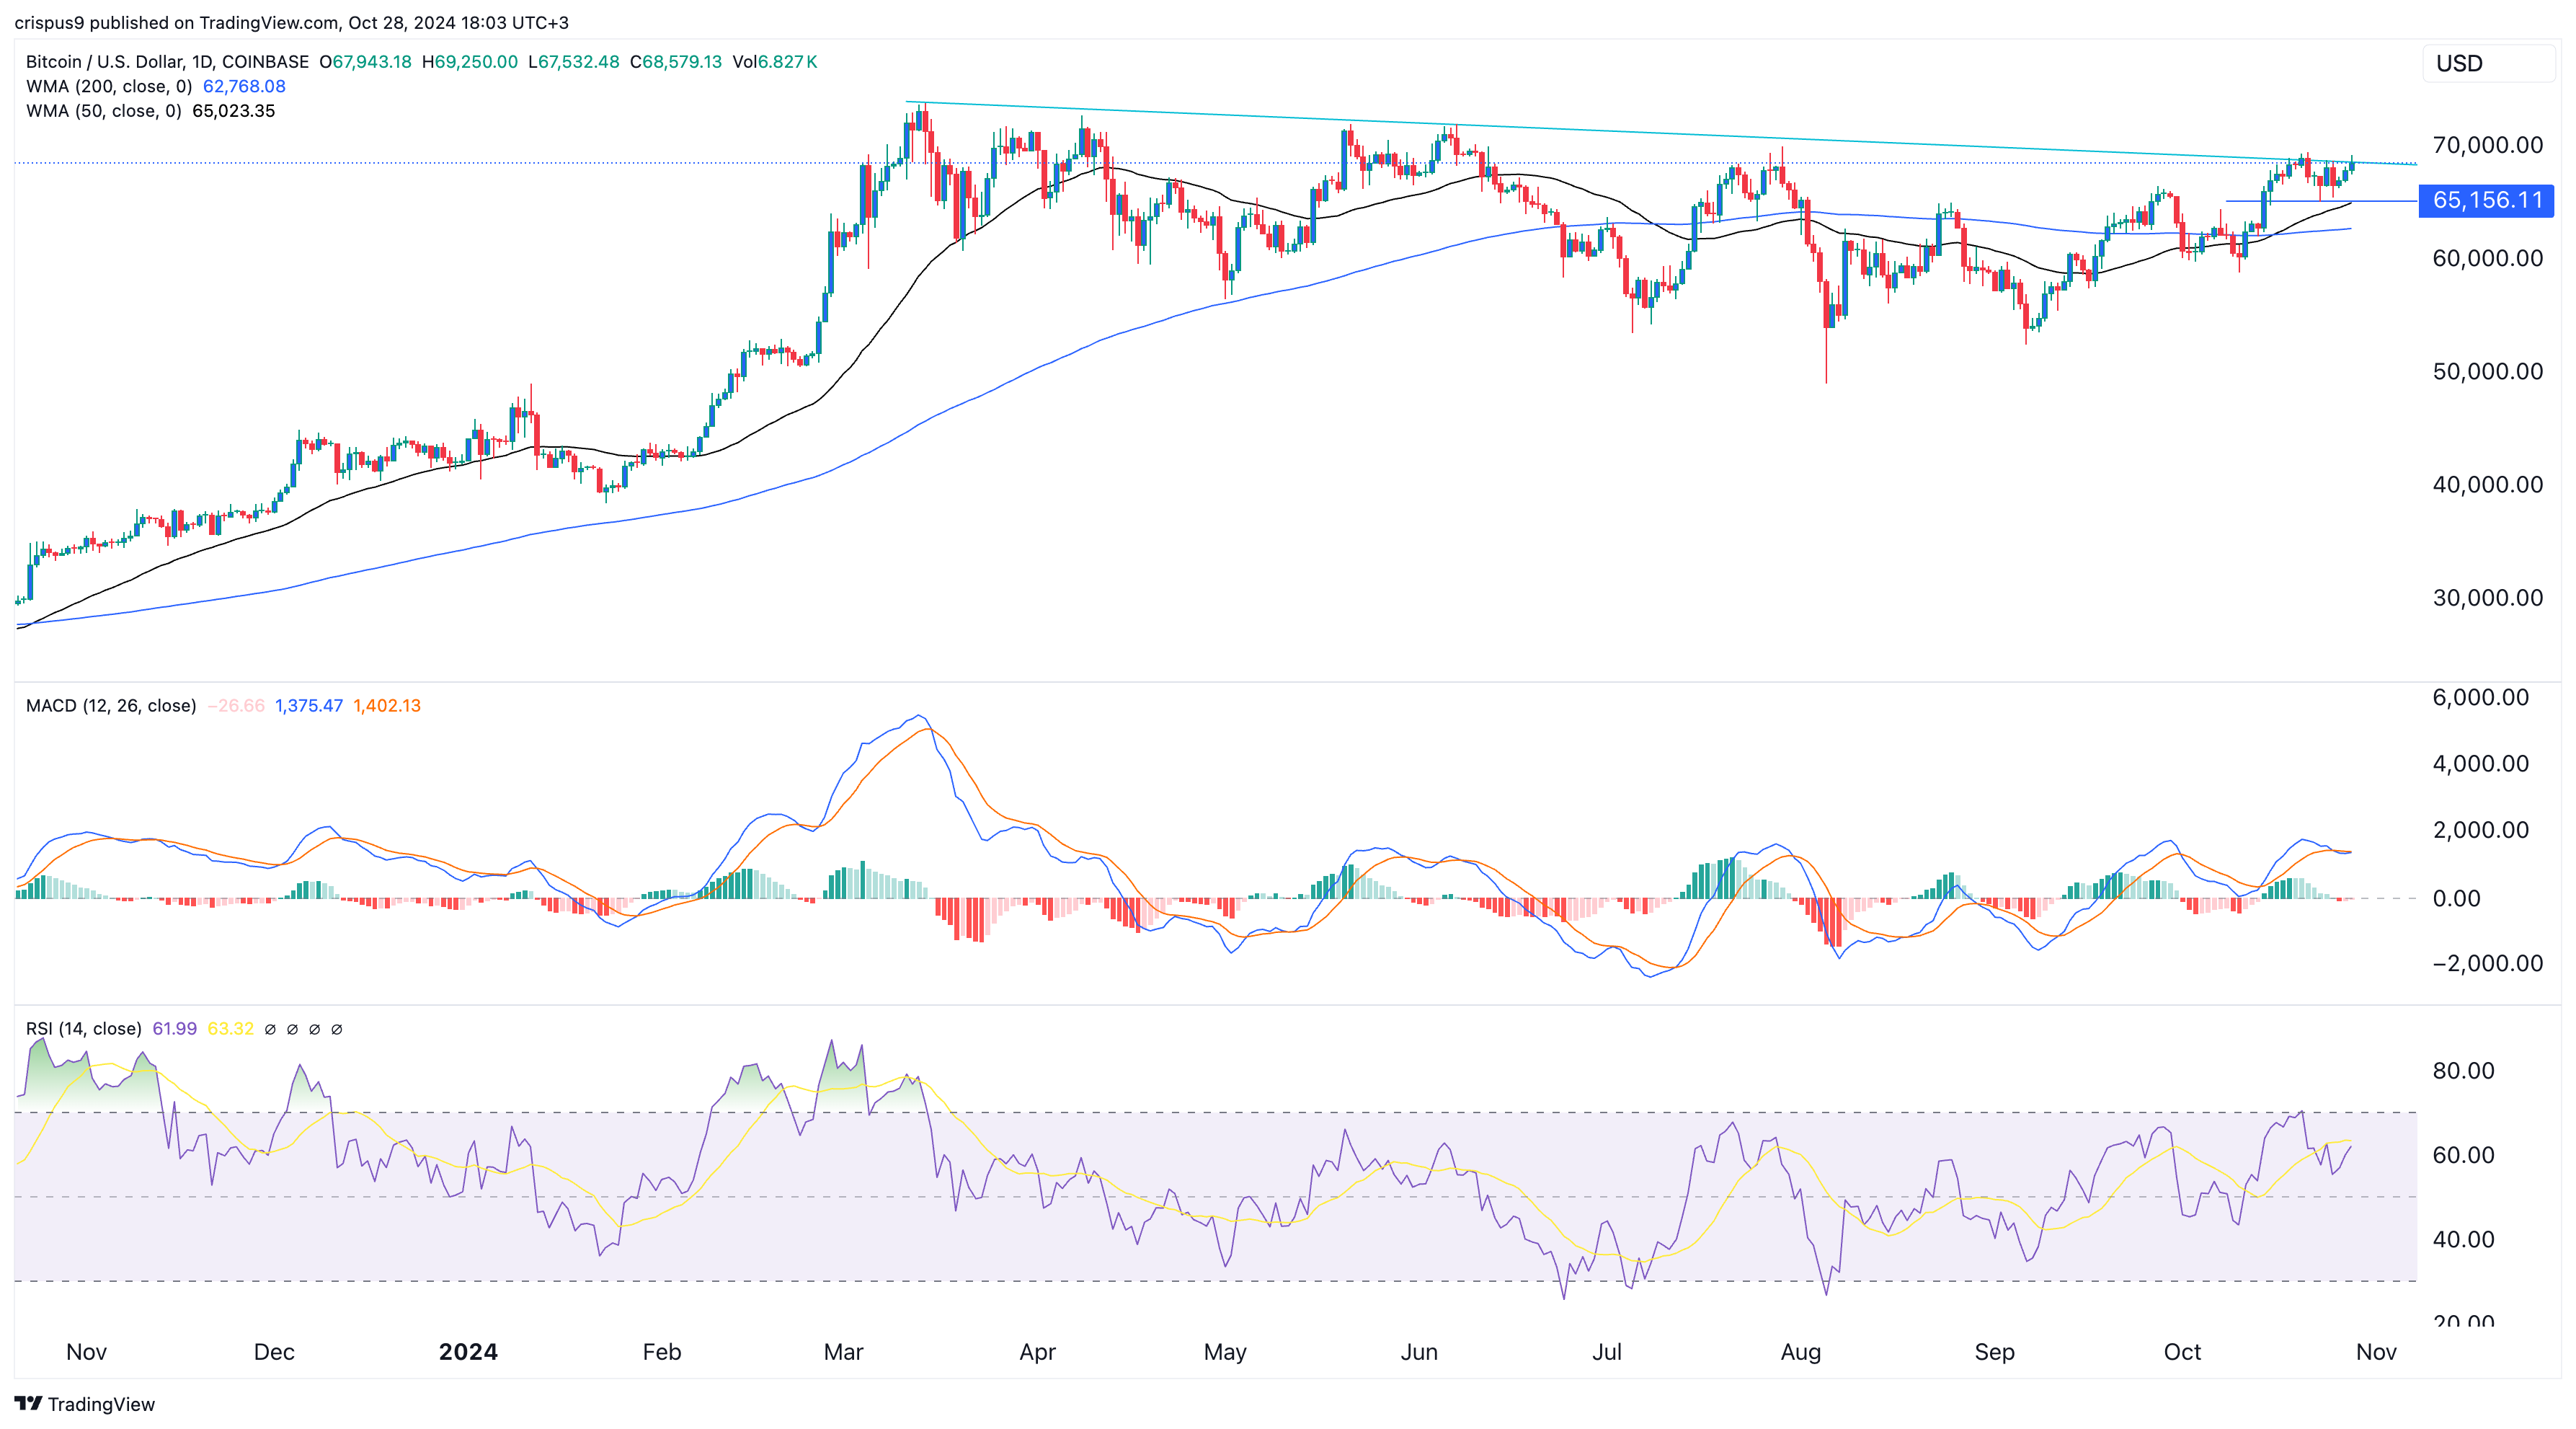
Task: Click the close price C68,579.13
Action: point(676,62)
